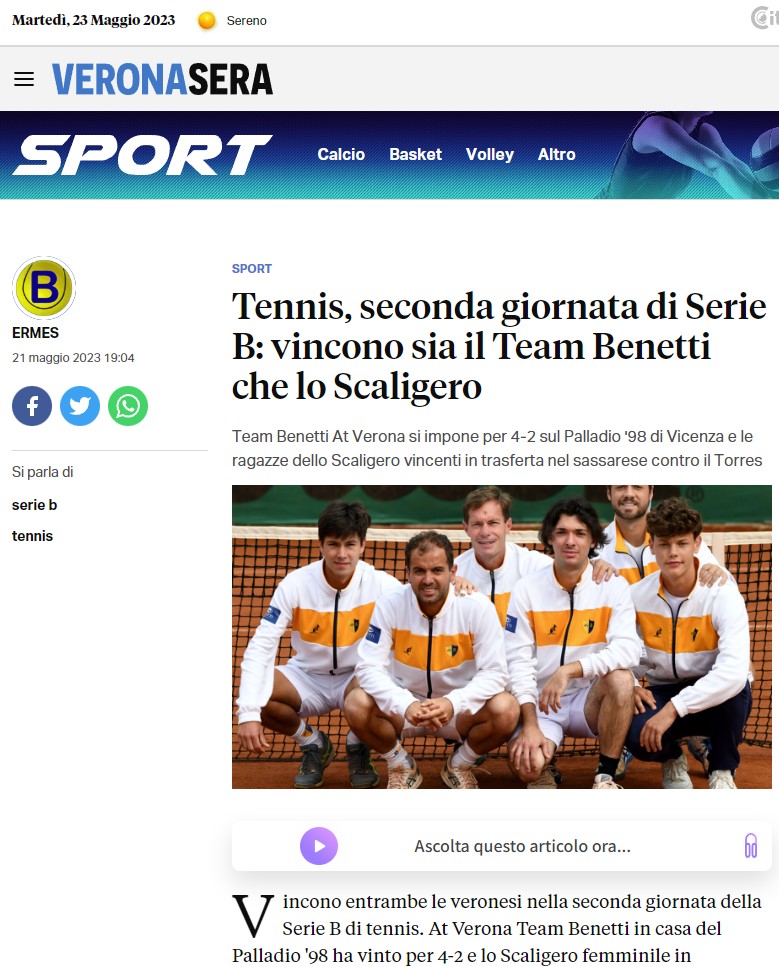
Task: Go to the Volley section
Action: tap(490, 154)
